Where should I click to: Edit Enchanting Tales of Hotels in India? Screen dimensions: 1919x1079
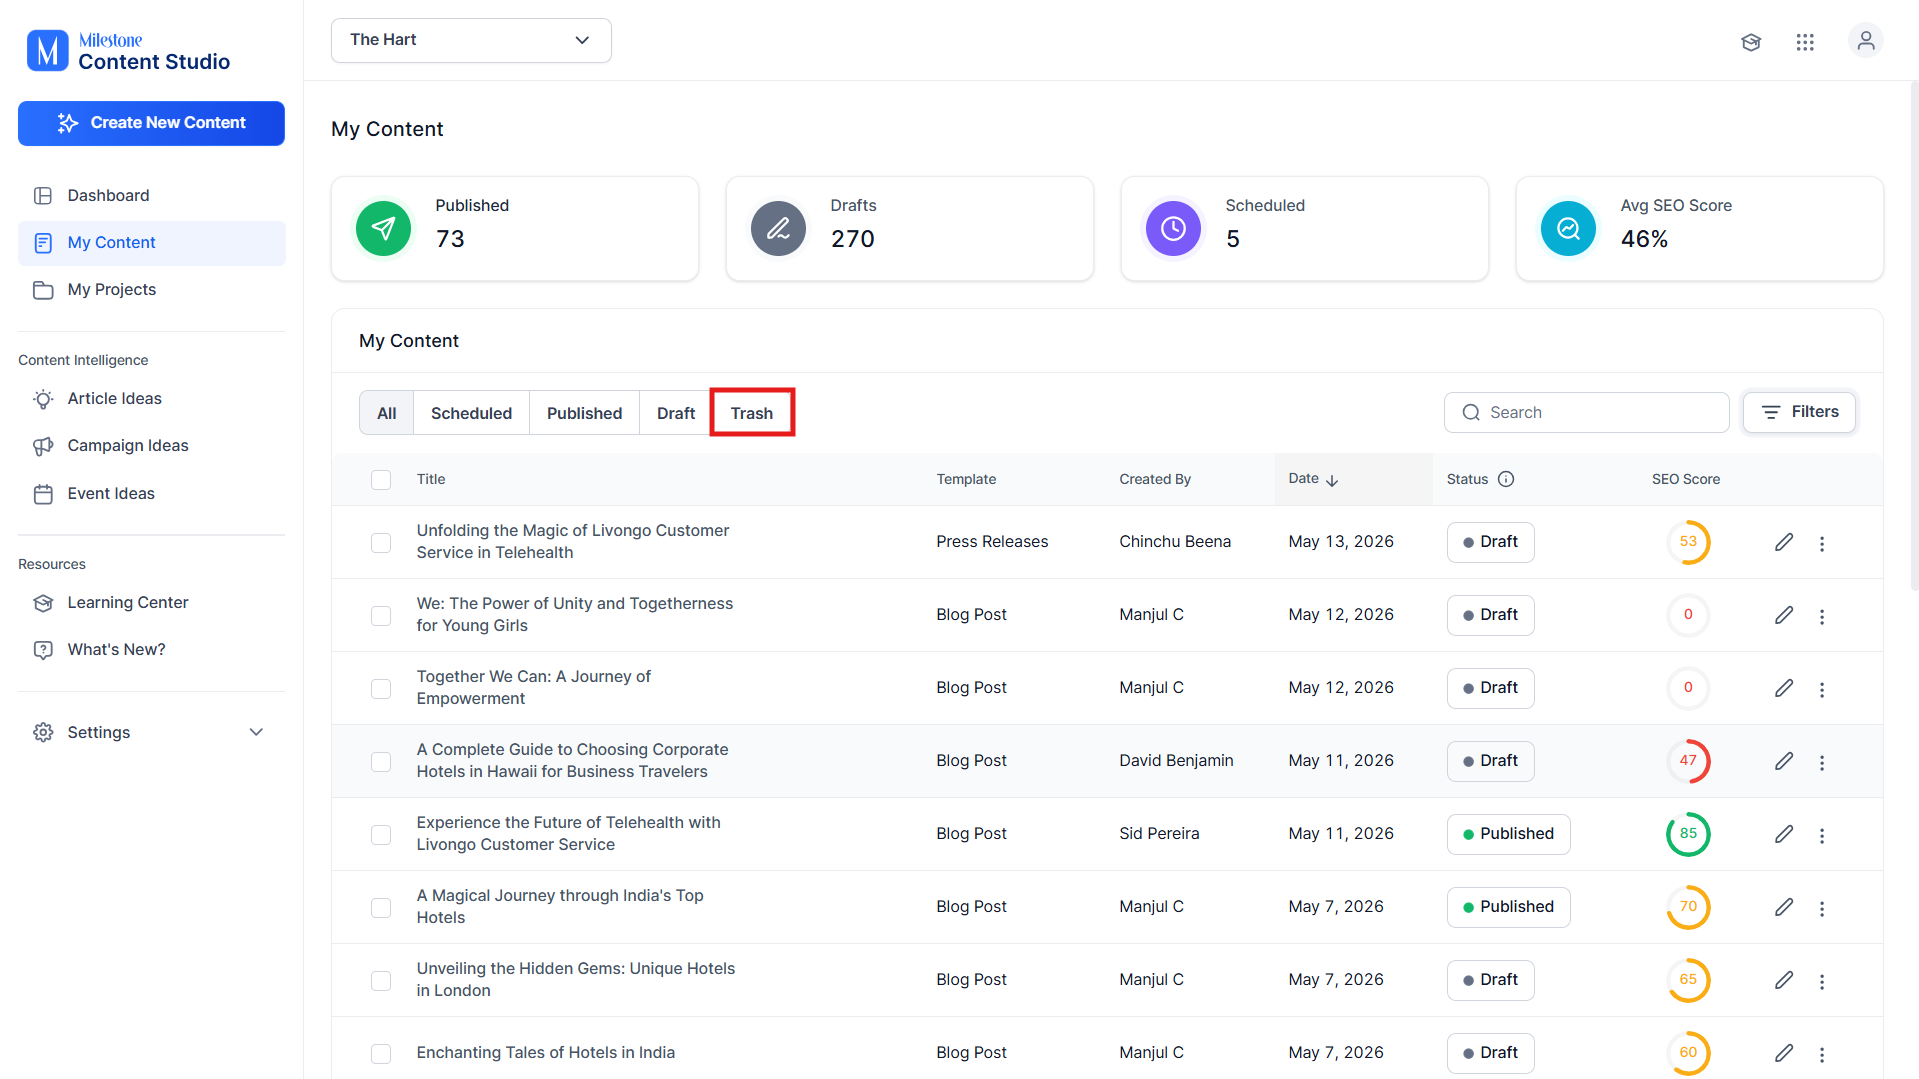[1784, 1053]
